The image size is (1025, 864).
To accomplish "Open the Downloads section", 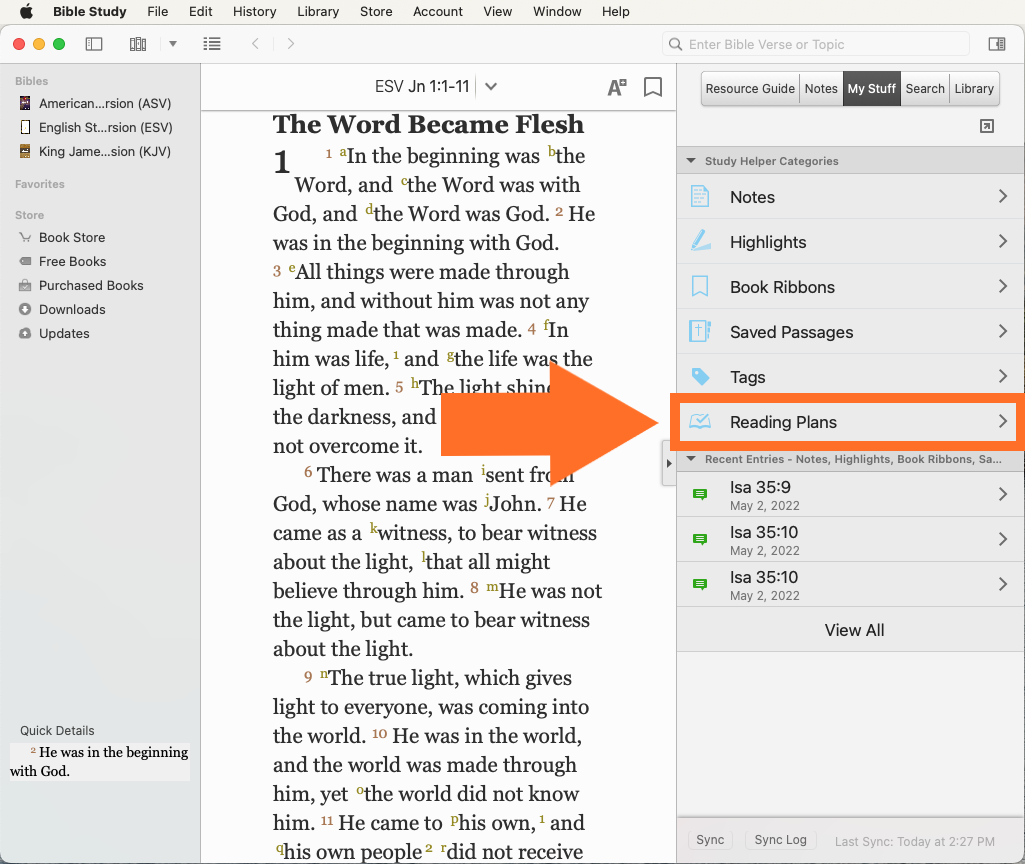I will pos(72,310).
